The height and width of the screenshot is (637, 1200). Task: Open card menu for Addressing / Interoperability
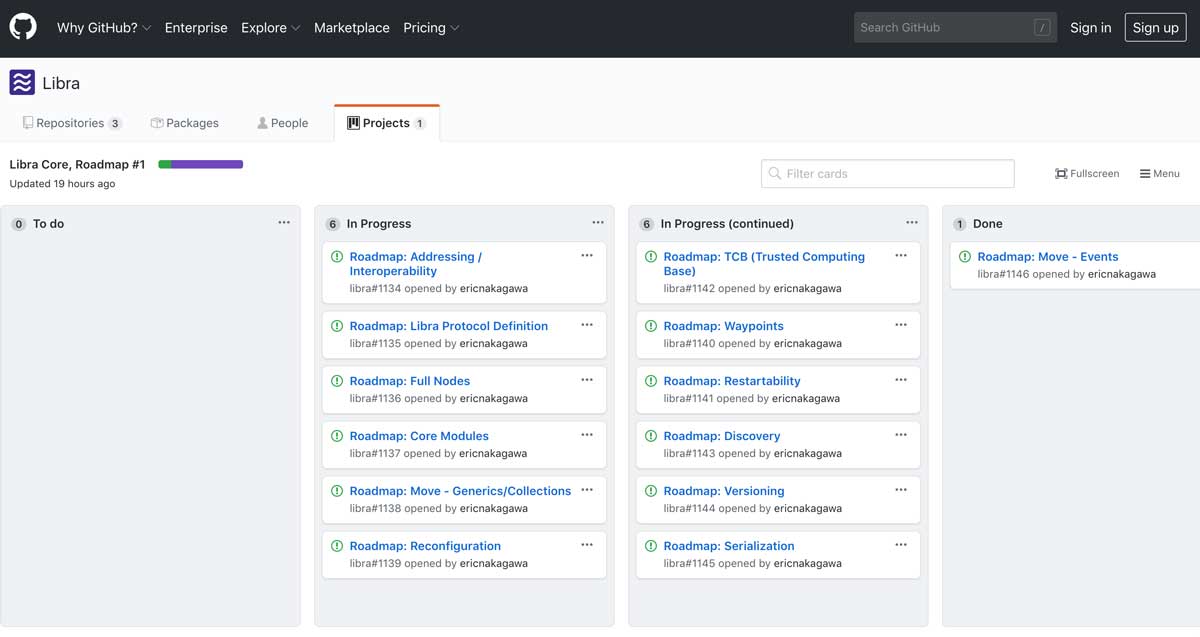(x=587, y=256)
